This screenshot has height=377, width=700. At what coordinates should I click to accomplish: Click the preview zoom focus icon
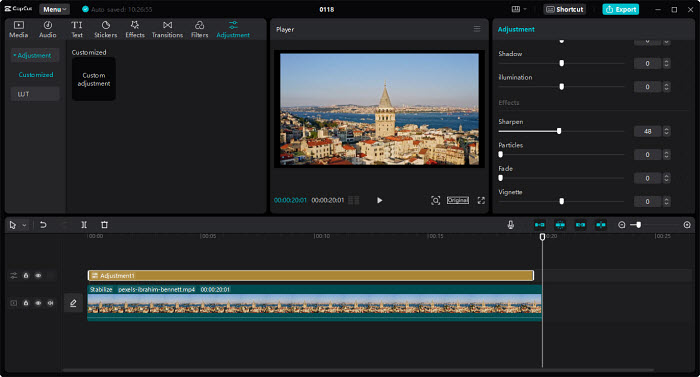(x=435, y=200)
